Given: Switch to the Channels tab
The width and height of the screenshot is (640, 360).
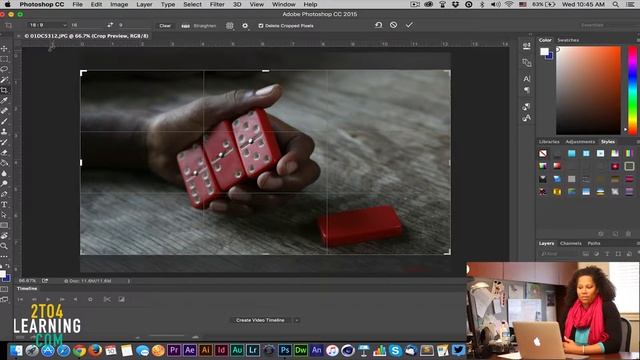Looking at the screenshot, I should pyautogui.click(x=571, y=243).
